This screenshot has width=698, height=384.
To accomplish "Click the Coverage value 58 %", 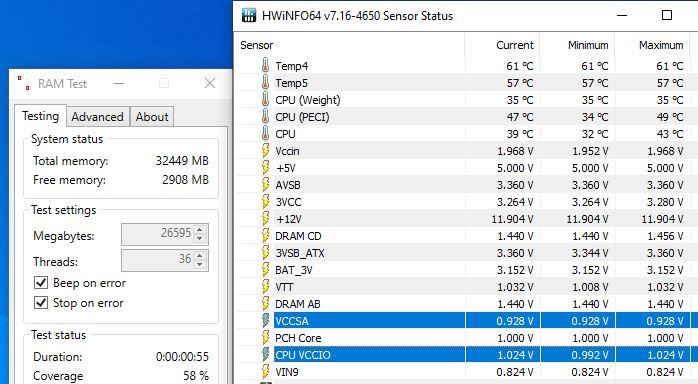I will [196, 376].
